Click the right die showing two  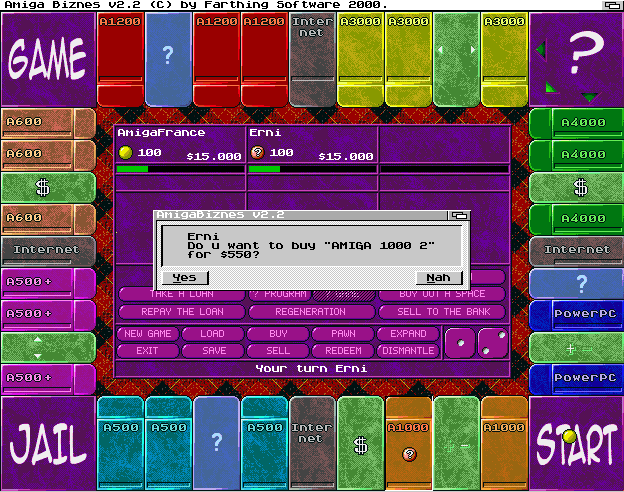pos(493,343)
